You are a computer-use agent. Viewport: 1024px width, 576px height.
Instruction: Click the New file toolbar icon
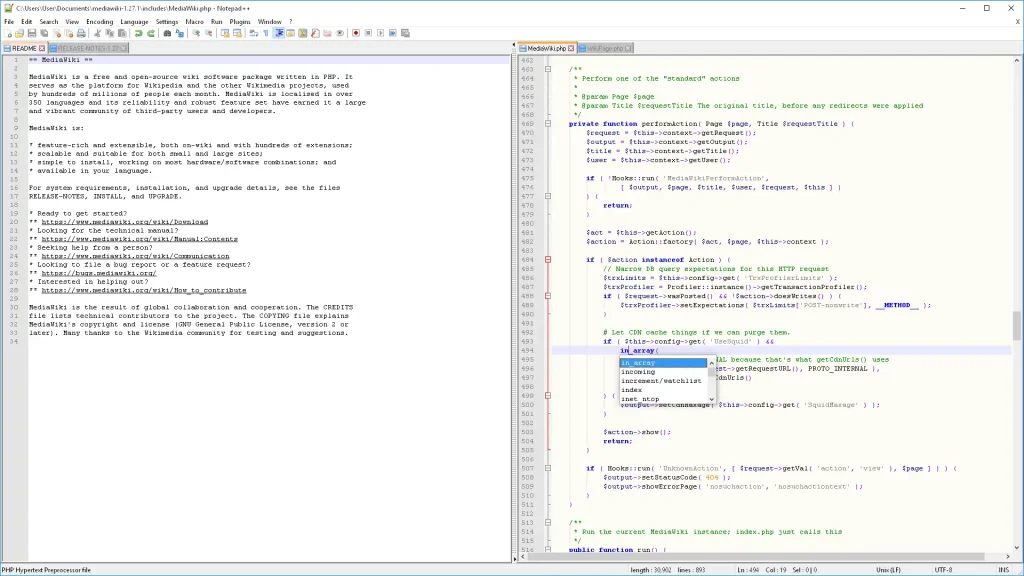pos(8,33)
